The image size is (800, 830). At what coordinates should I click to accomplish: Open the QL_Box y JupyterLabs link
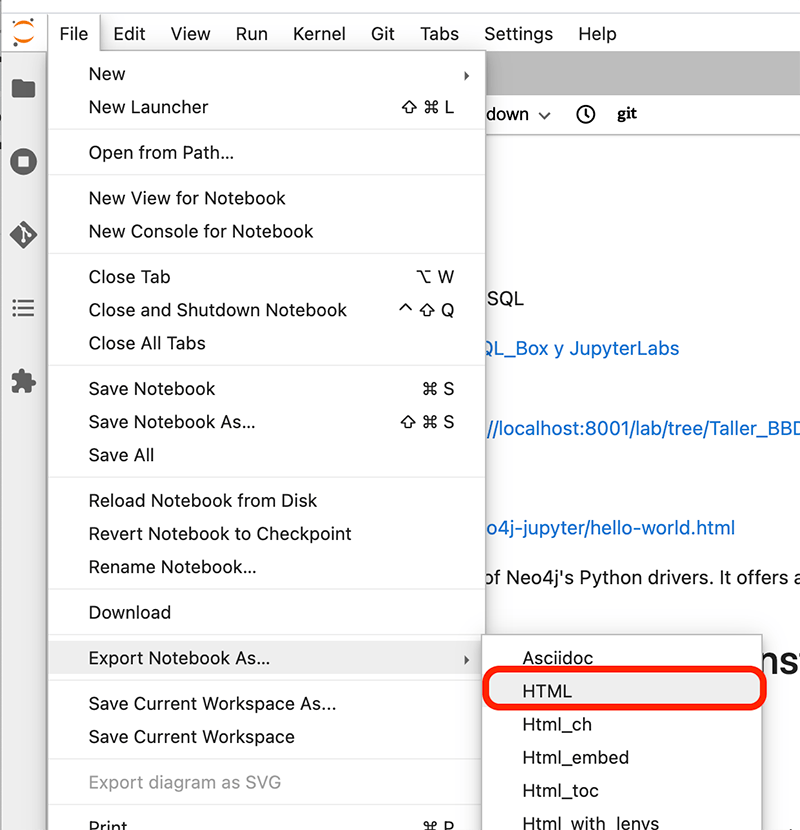tap(582, 349)
